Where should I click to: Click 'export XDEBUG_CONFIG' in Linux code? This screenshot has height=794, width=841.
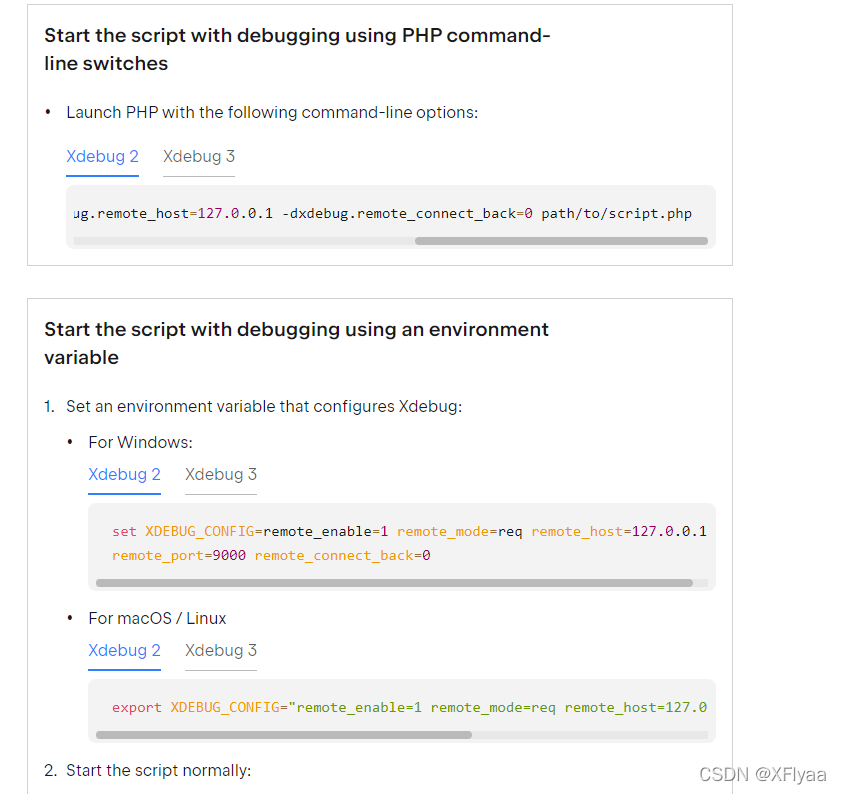196,708
